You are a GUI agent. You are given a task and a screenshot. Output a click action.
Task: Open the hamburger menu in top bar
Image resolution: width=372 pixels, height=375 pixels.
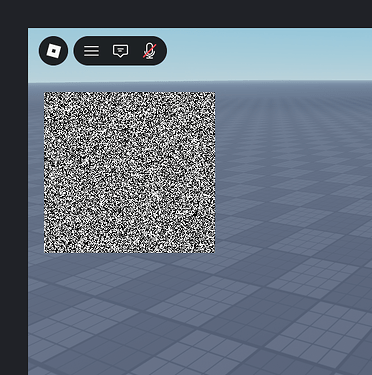click(x=91, y=51)
